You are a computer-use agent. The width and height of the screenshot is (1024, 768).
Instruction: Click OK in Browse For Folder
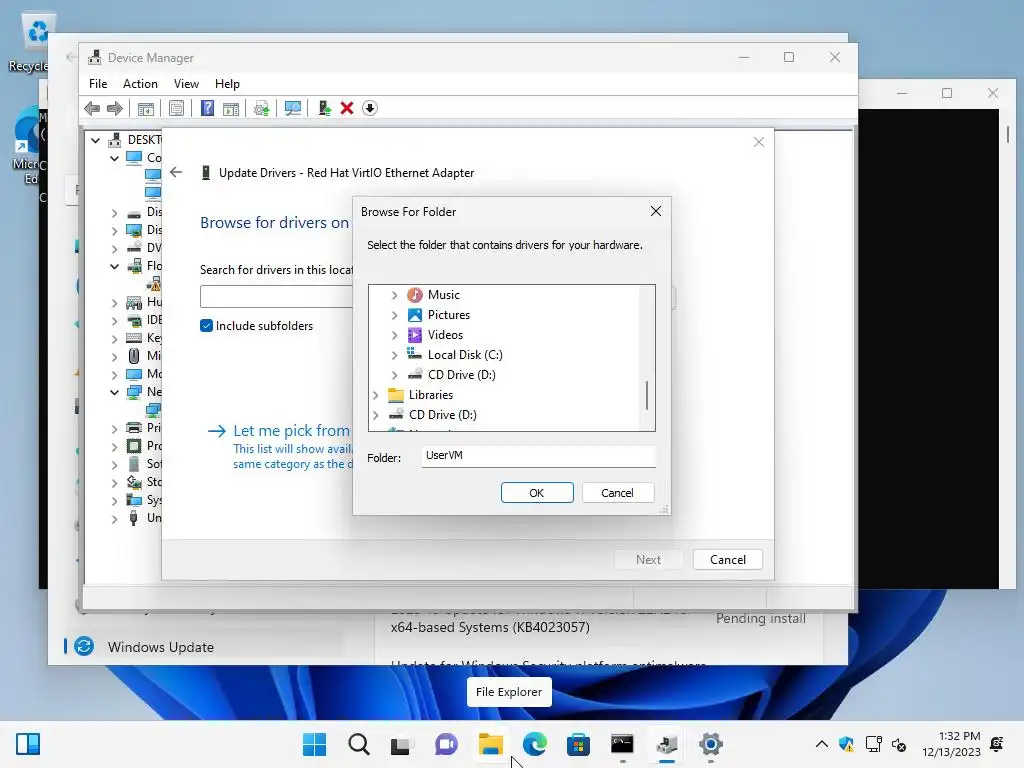[537, 492]
